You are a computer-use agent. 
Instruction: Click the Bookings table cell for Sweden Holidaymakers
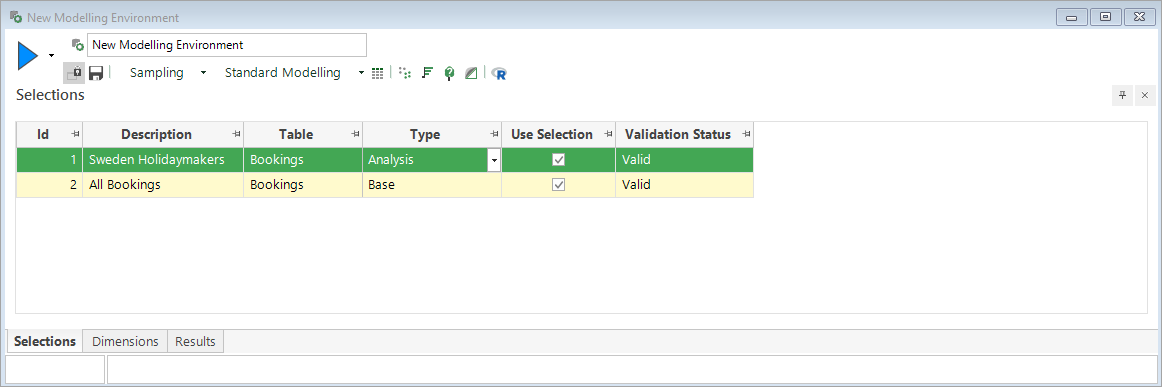pyautogui.click(x=303, y=159)
